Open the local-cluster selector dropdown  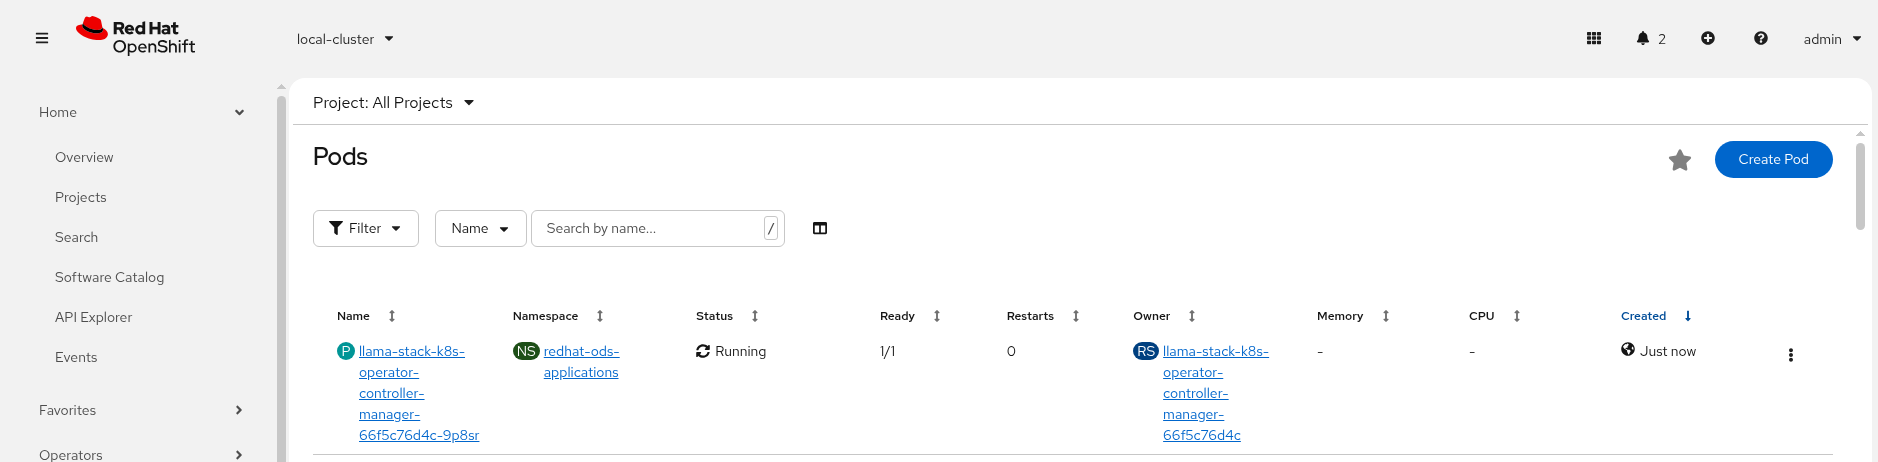pyautogui.click(x=345, y=39)
